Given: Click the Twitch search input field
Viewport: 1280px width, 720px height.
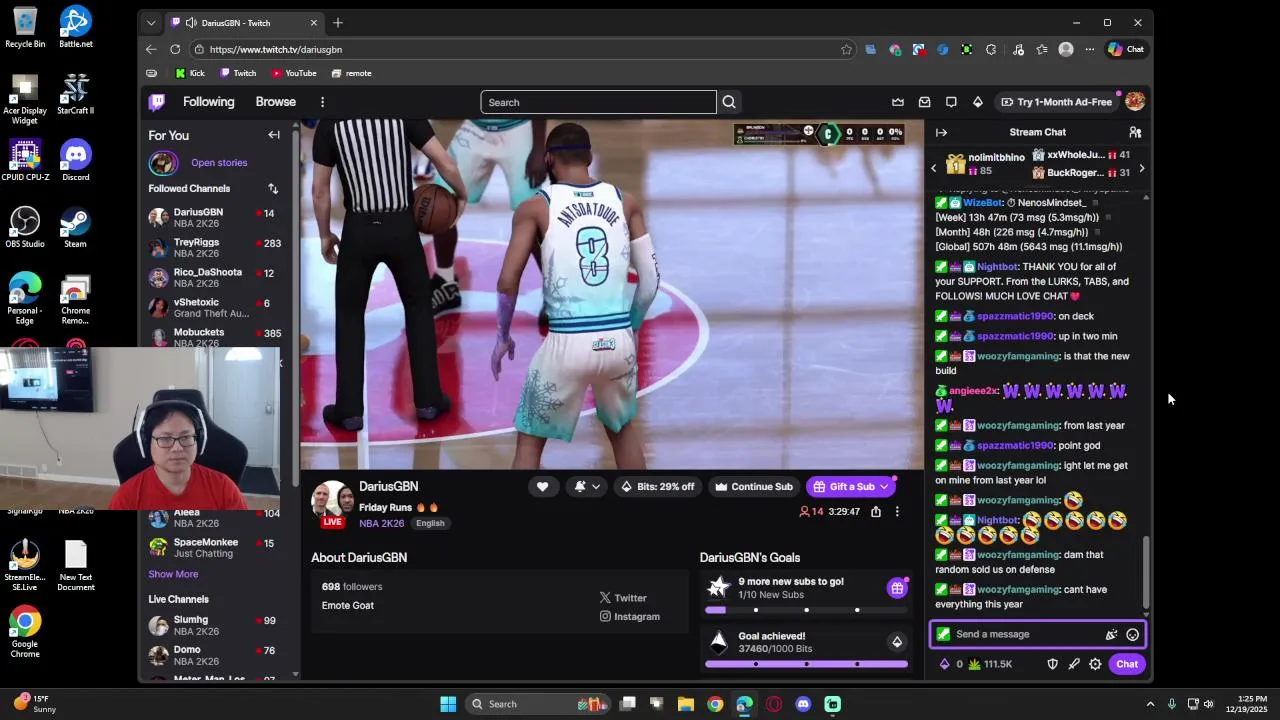Looking at the screenshot, I should 598,102.
